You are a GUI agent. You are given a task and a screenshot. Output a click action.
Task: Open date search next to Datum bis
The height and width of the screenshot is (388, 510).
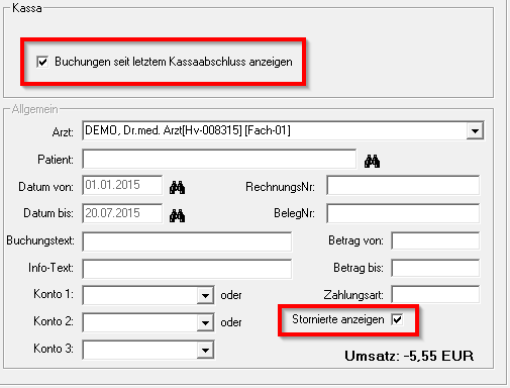[177, 216]
